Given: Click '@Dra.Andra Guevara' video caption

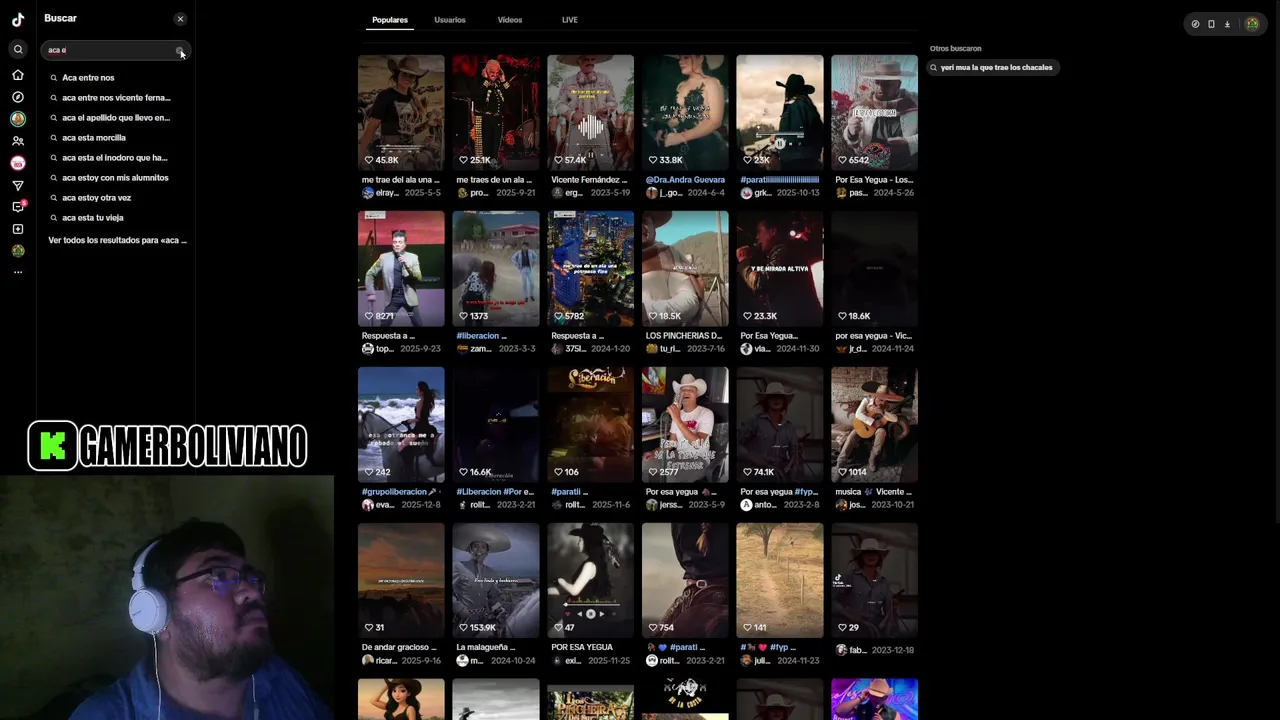Looking at the screenshot, I should (x=685, y=180).
